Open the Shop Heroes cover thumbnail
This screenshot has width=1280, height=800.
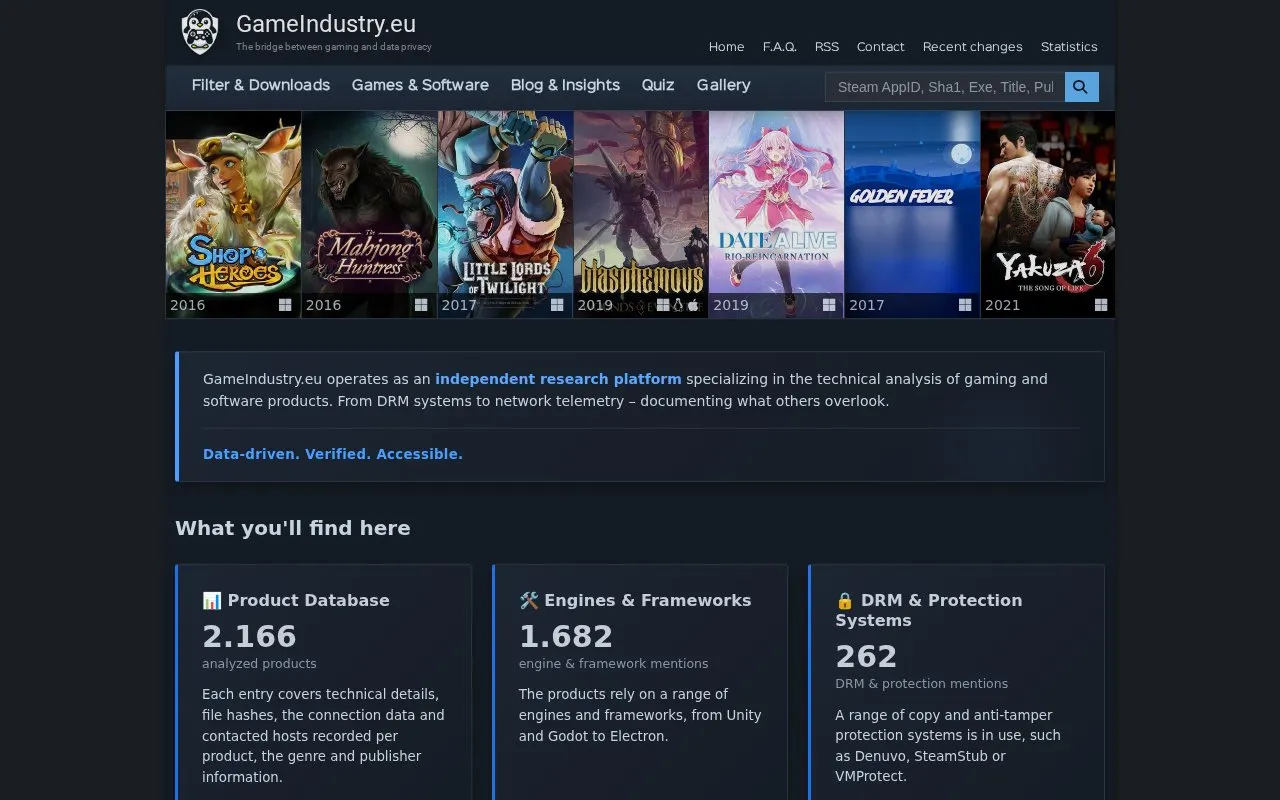coord(233,214)
